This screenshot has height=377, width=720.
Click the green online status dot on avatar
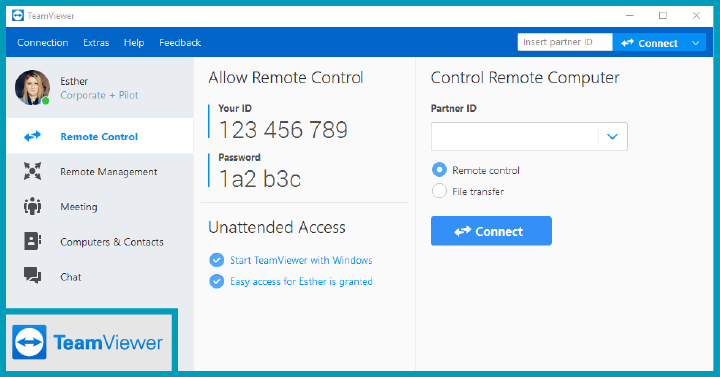pos(45,101)
